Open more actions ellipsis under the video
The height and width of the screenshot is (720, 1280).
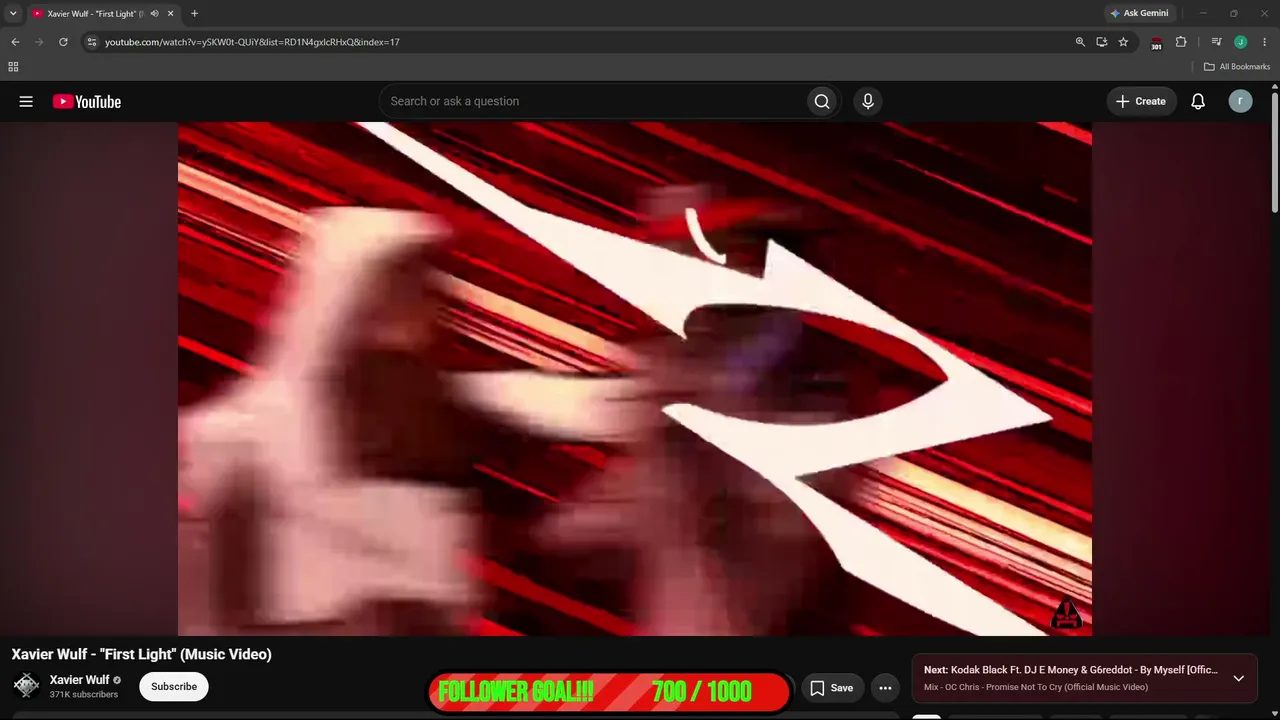(885, 687)
